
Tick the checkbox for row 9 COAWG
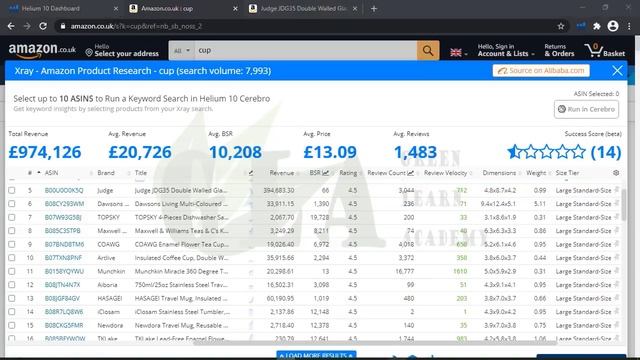click(11, 244)
